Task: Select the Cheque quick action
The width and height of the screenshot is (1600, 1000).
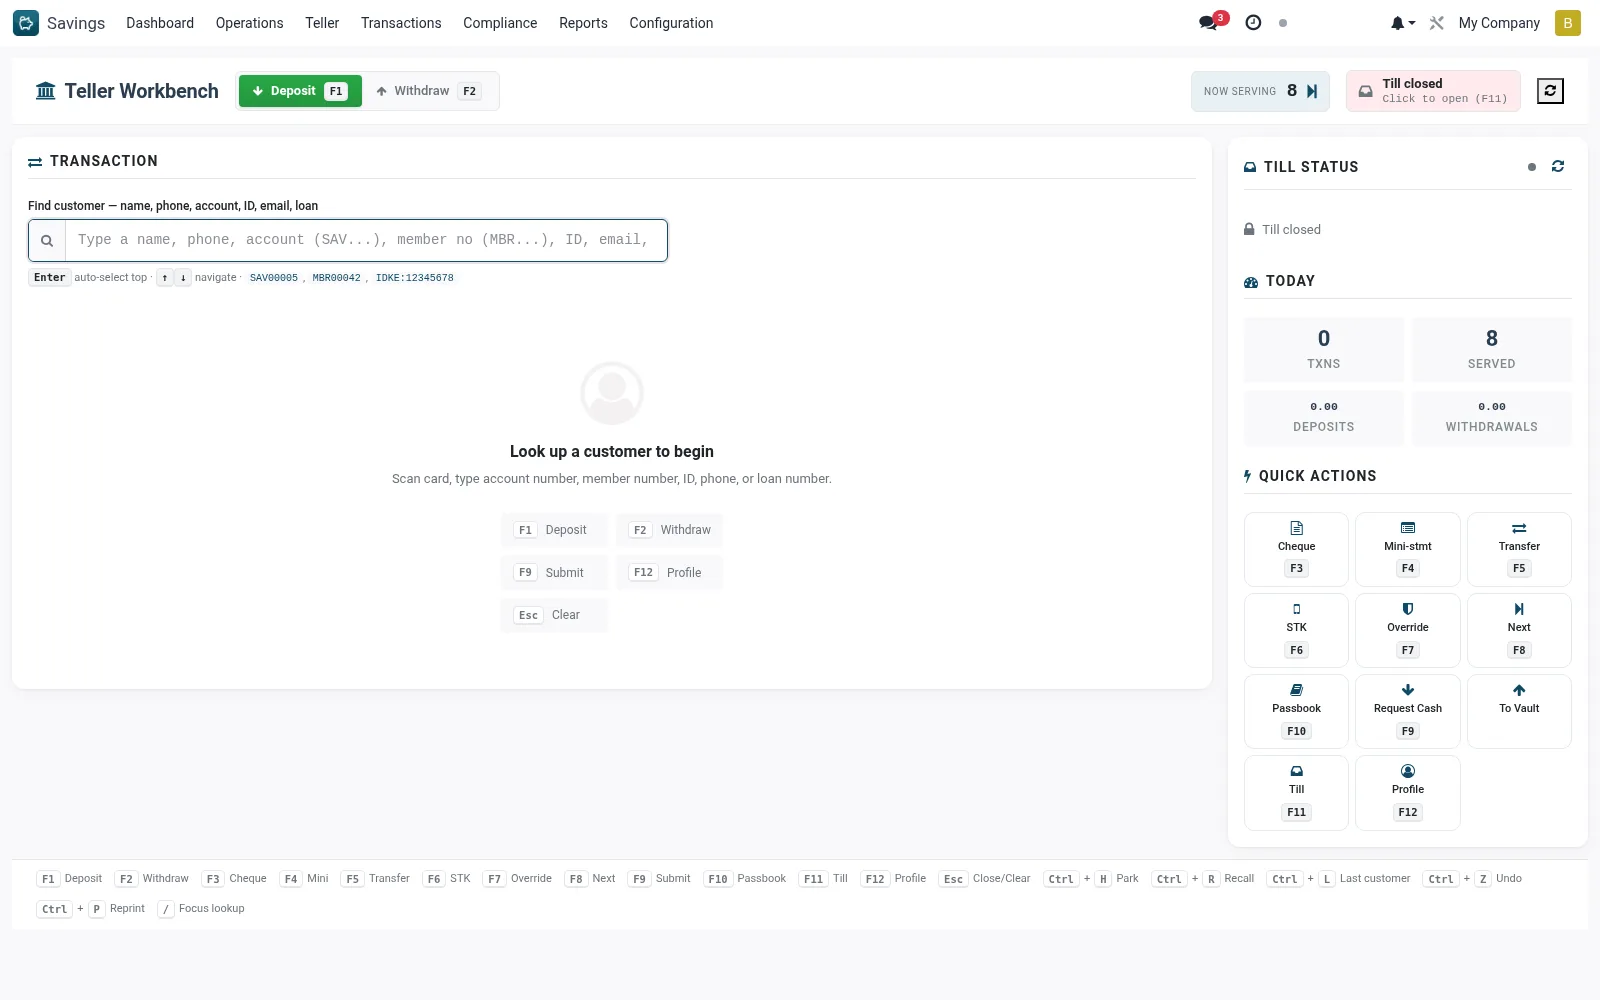Action: [1296, 549]
